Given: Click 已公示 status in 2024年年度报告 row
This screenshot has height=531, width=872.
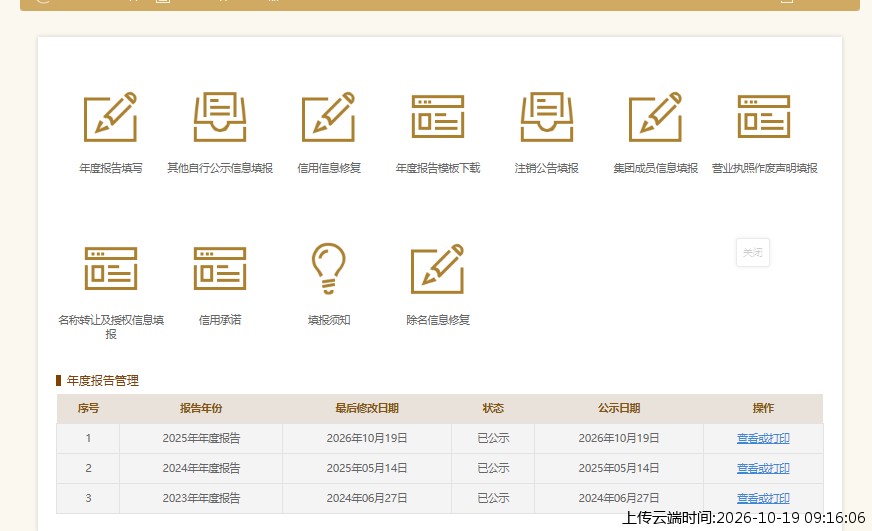Looking at the screenshot, I should coord(493,468).
